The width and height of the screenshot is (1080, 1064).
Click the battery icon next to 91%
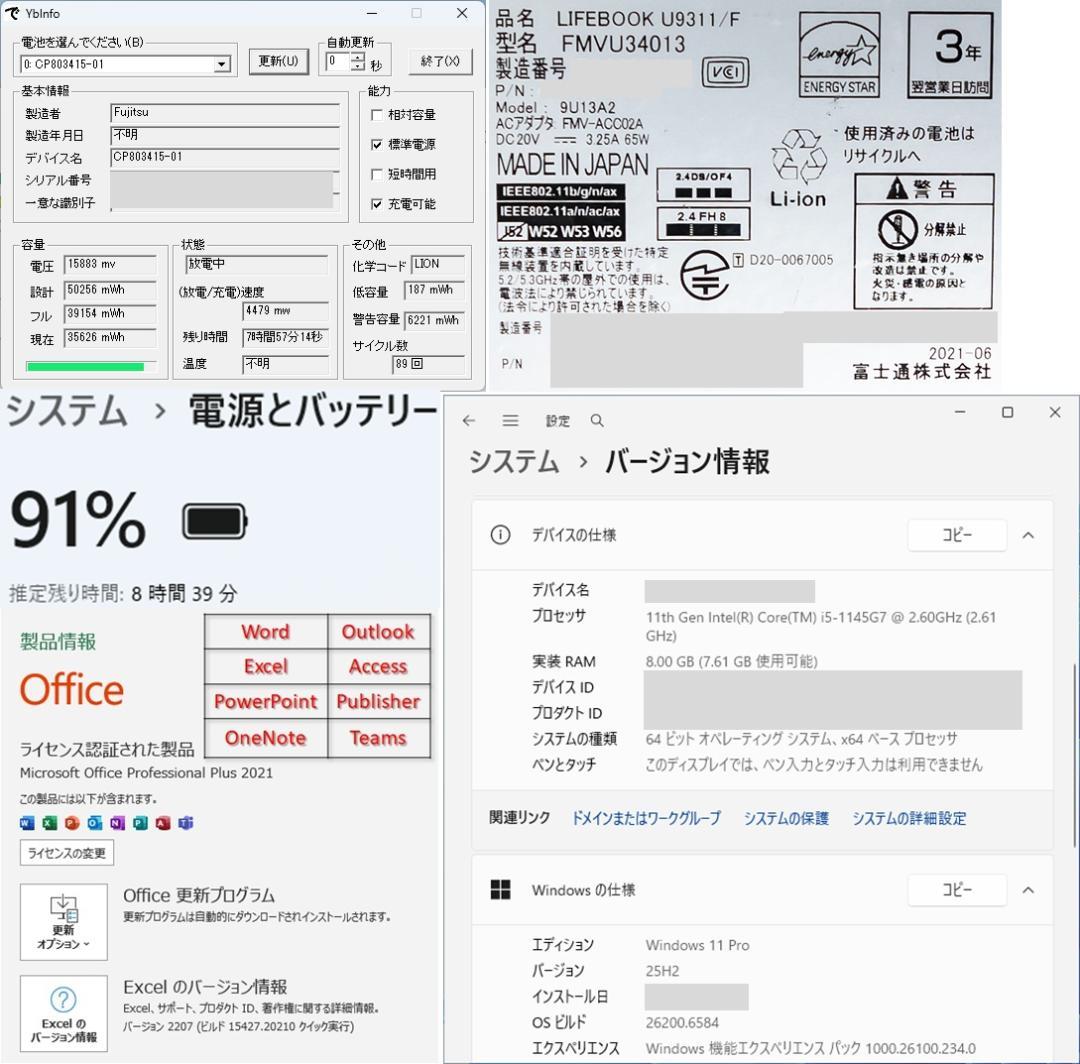tap(214, 521)
